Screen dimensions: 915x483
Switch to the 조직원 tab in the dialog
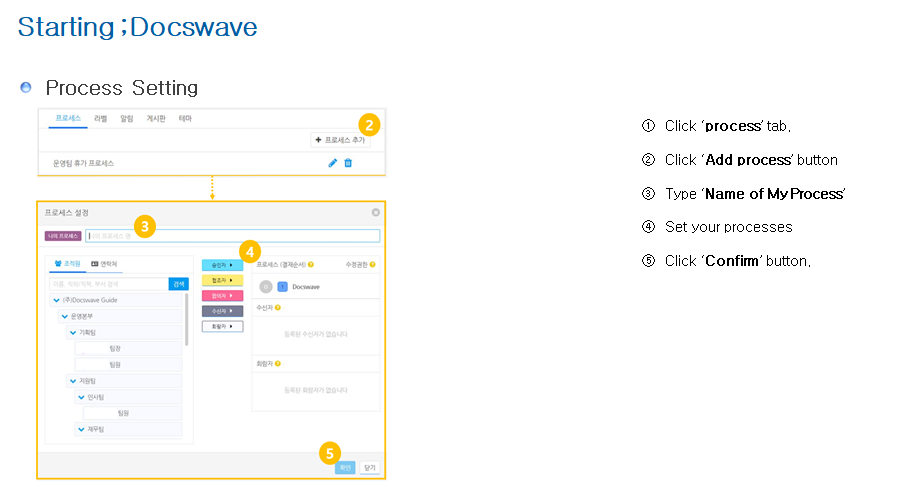(67, 264)
